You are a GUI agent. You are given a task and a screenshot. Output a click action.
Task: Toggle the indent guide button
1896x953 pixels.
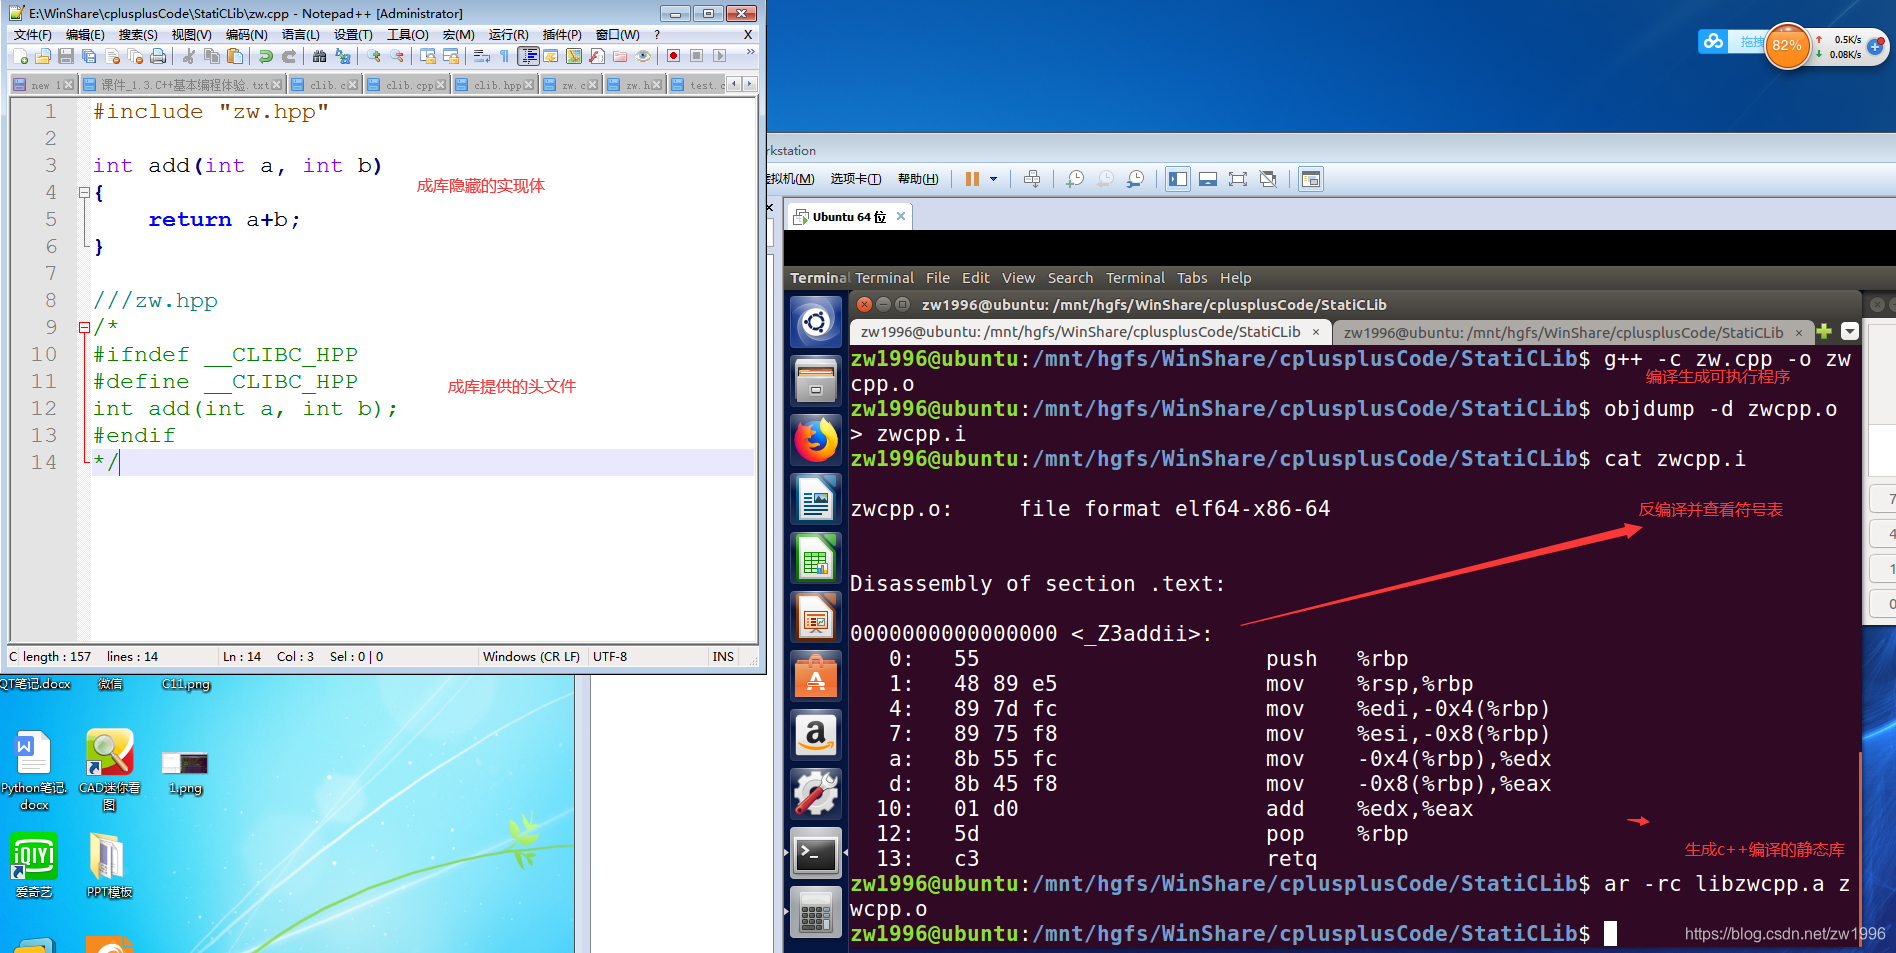click(x=528, y=56)
